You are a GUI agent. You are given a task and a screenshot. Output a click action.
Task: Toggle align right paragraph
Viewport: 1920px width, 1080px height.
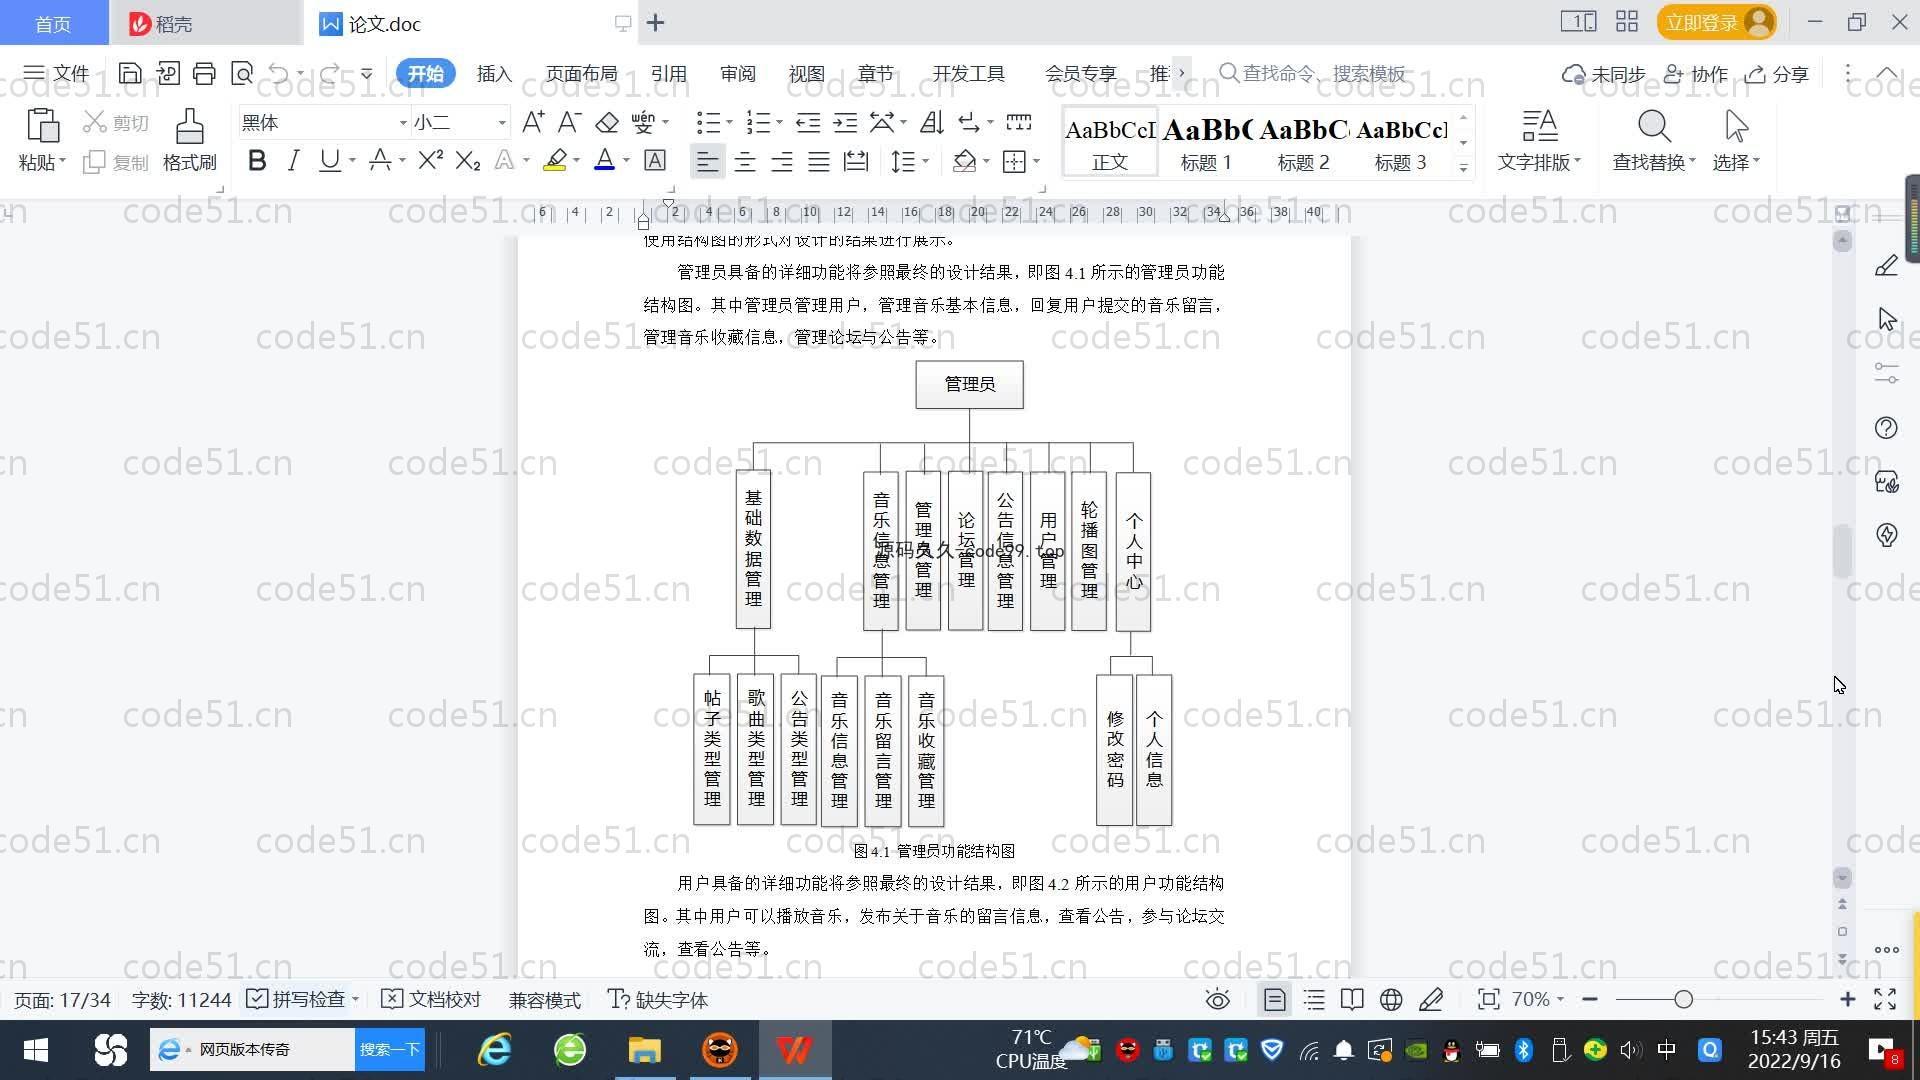(782, 161)
